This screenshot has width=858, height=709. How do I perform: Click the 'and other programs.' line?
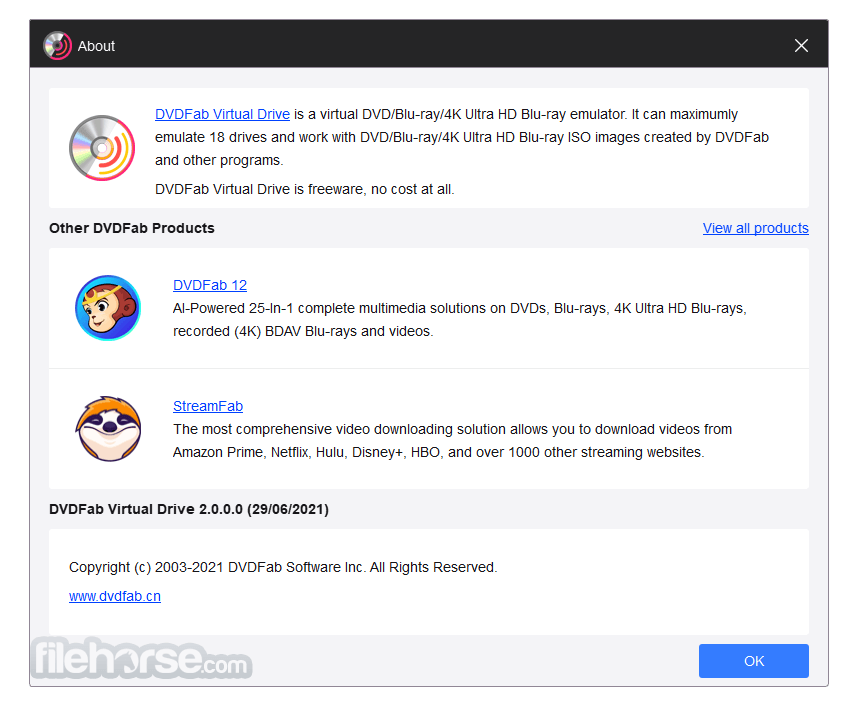[x=219, y=160]
